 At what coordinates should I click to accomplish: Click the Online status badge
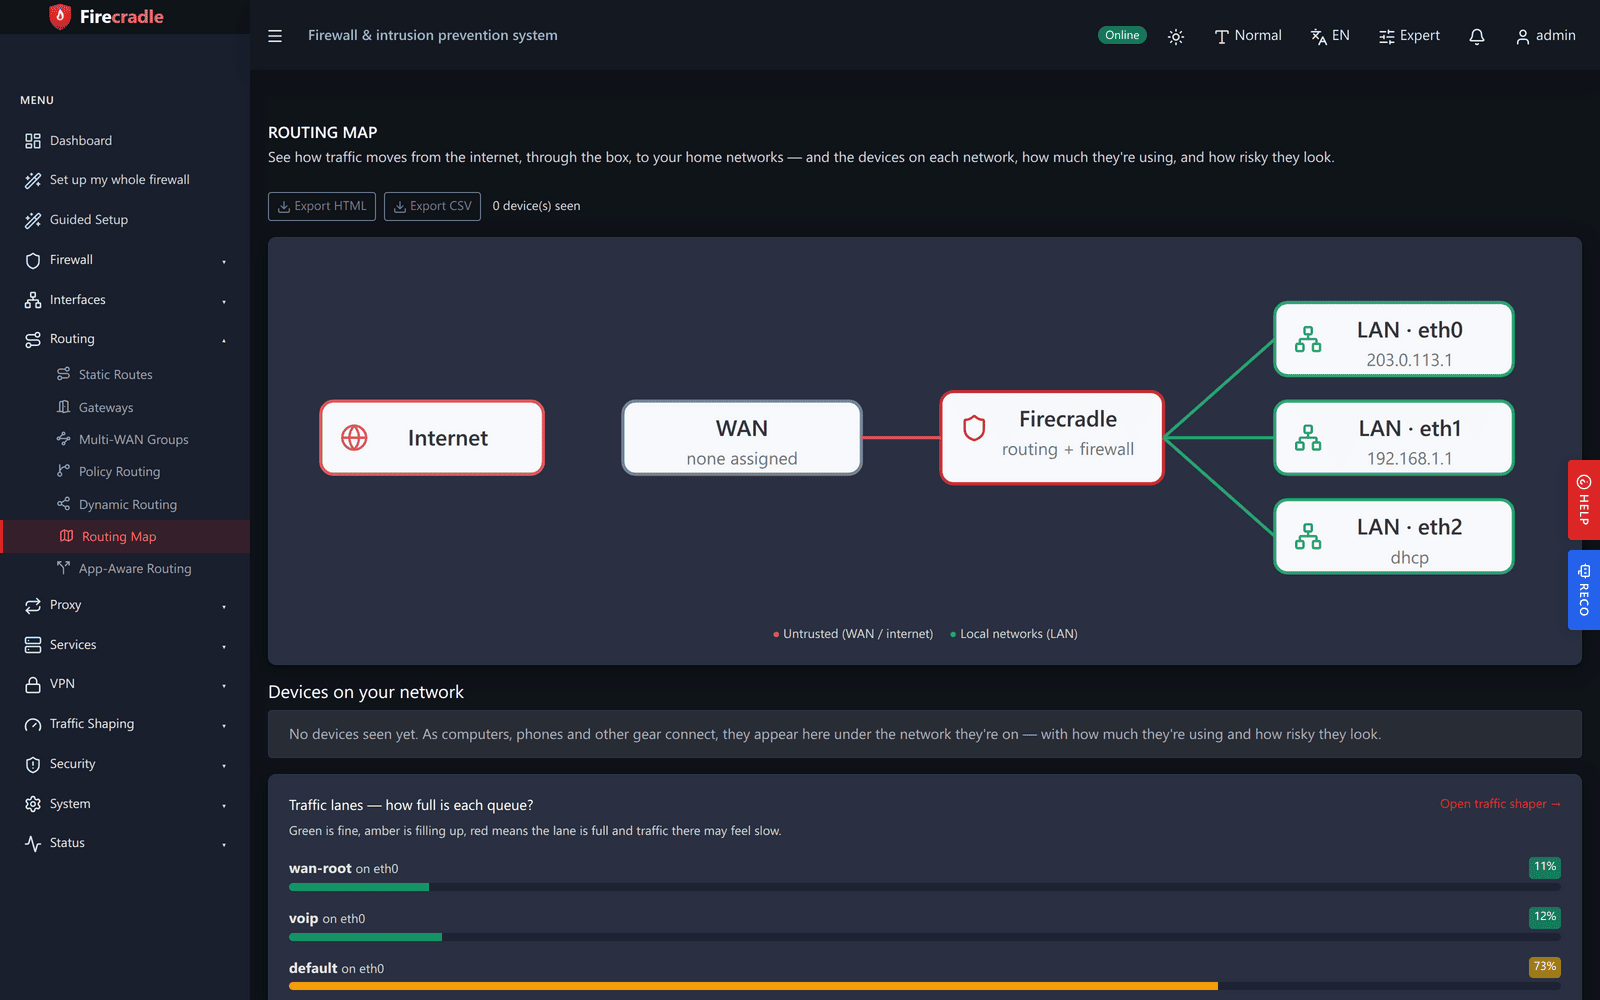click(1122, 35)
